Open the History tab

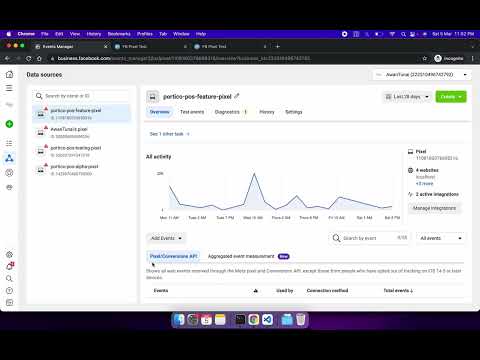point(267,112)
